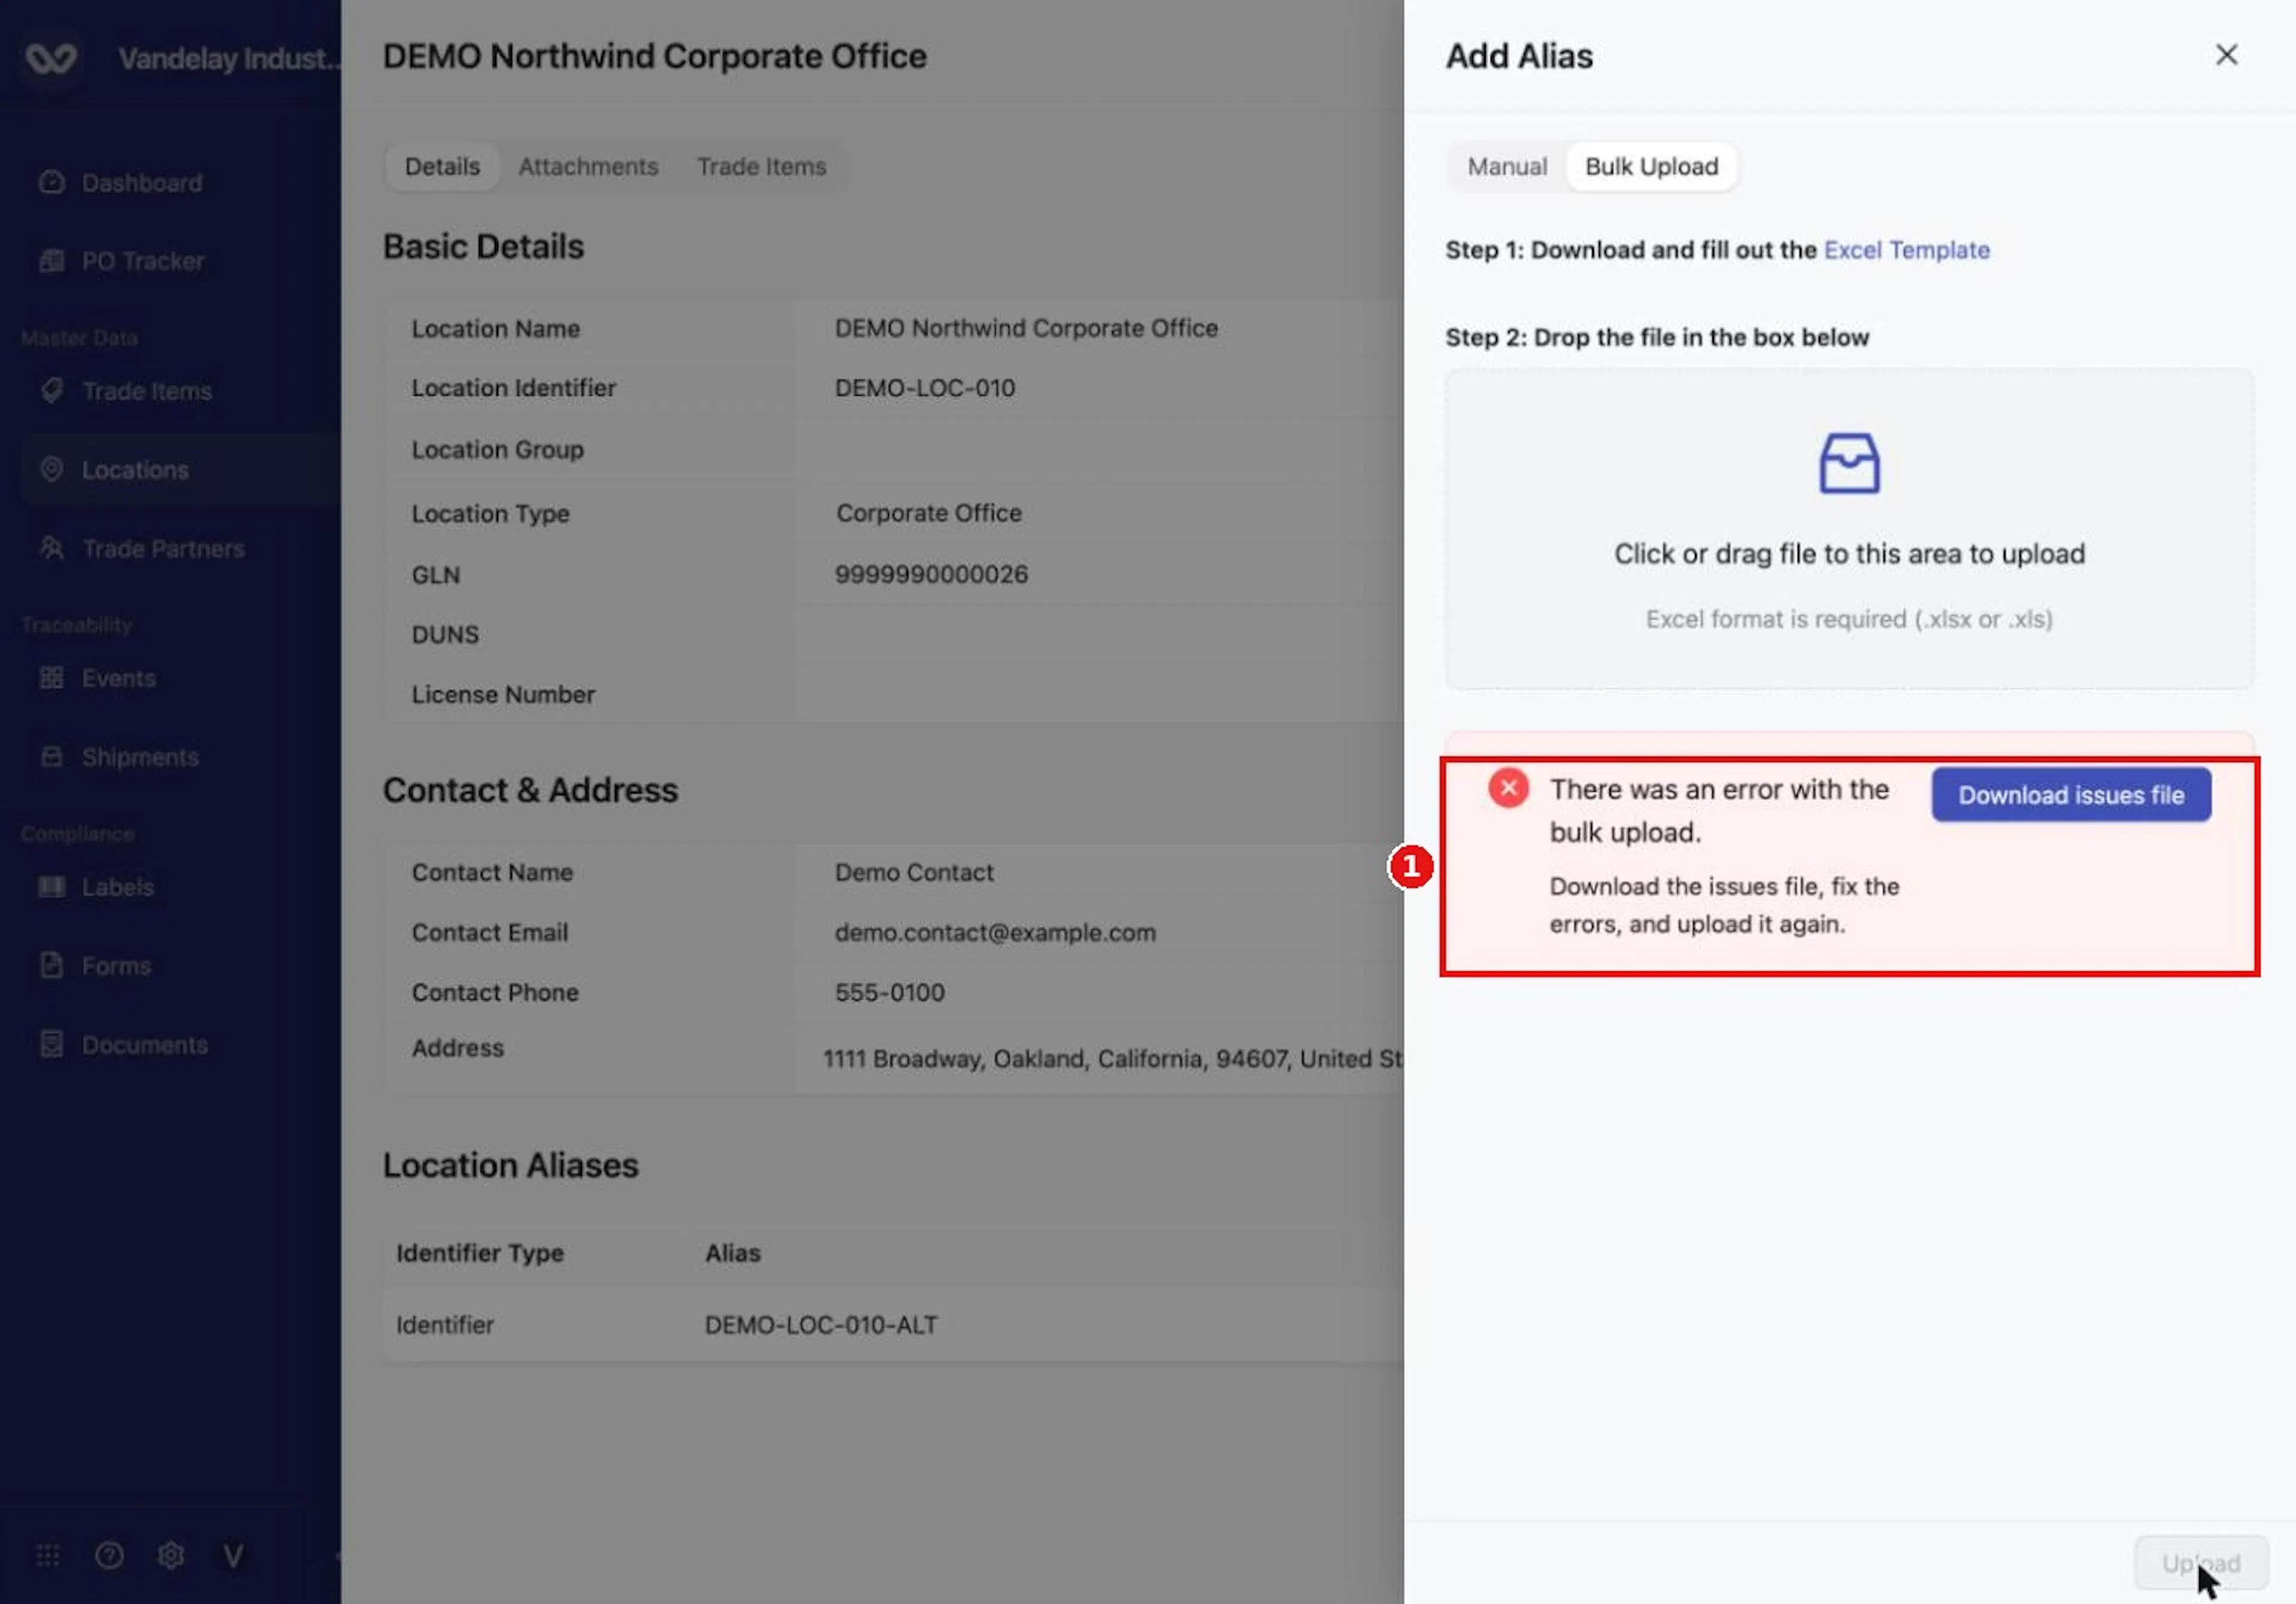This screenshot has height=1604, width=2296.
Task: Click the Vandelay Industries logo icon
Action: pos(50,58)
